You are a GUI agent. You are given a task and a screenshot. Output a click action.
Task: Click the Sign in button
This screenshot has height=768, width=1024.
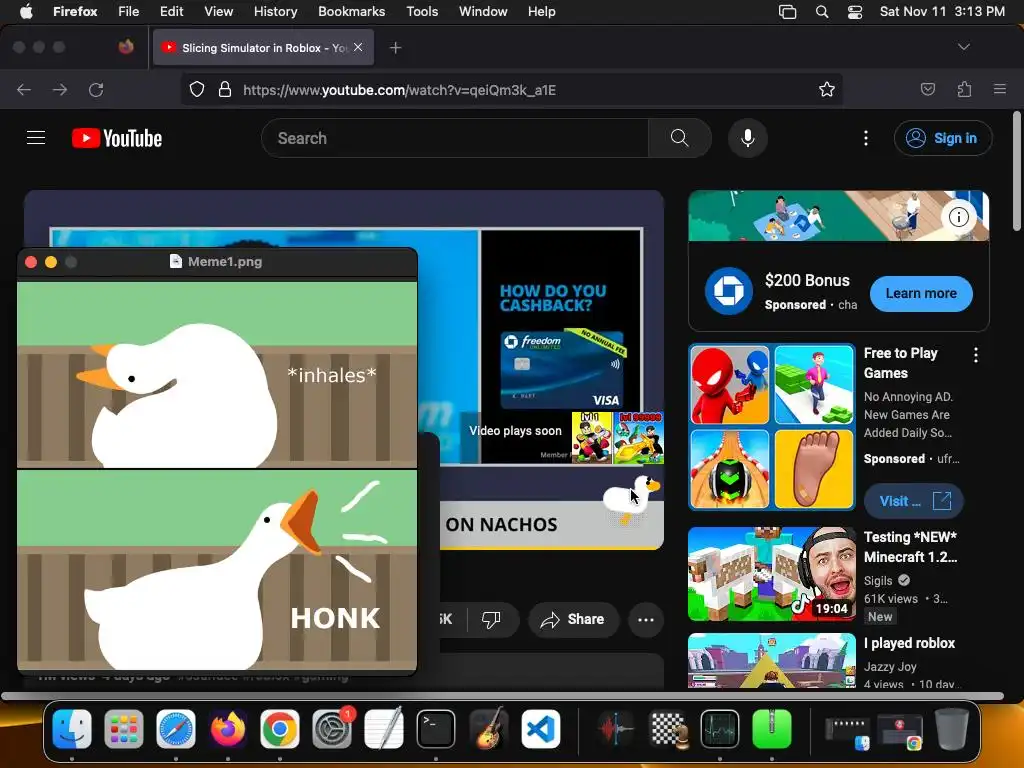coord(943,138)
